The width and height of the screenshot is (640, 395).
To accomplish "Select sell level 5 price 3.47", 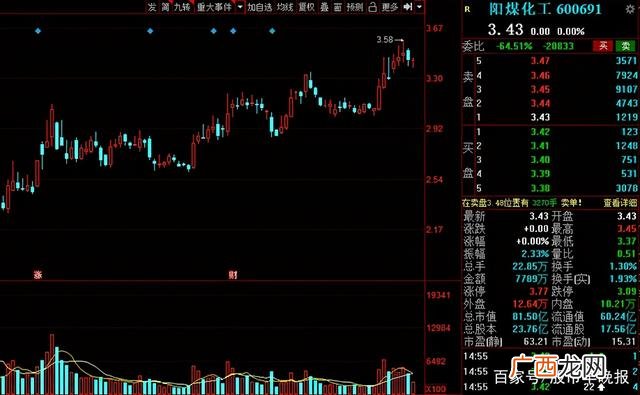I will point(540,61).
